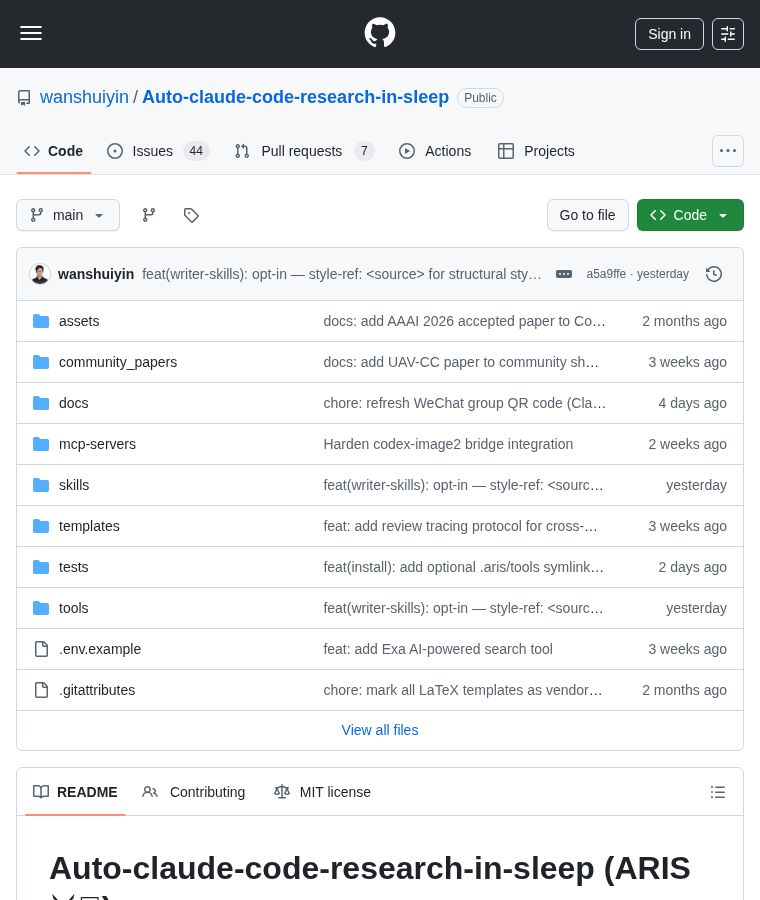
Task: Click folder icon beside docs
Action: (41, 404)
